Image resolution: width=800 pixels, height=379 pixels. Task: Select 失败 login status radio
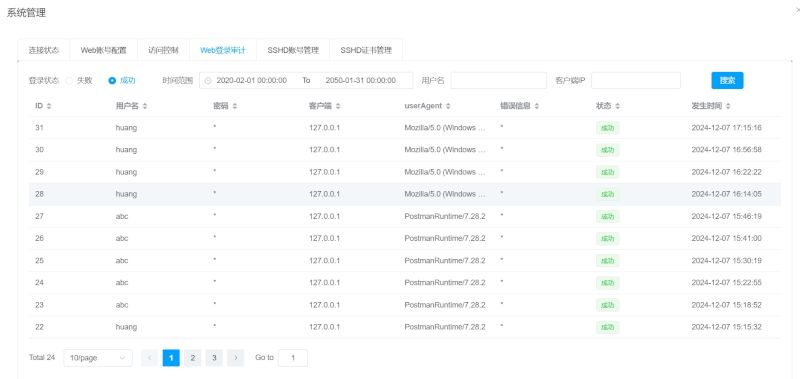pos(69,81)
